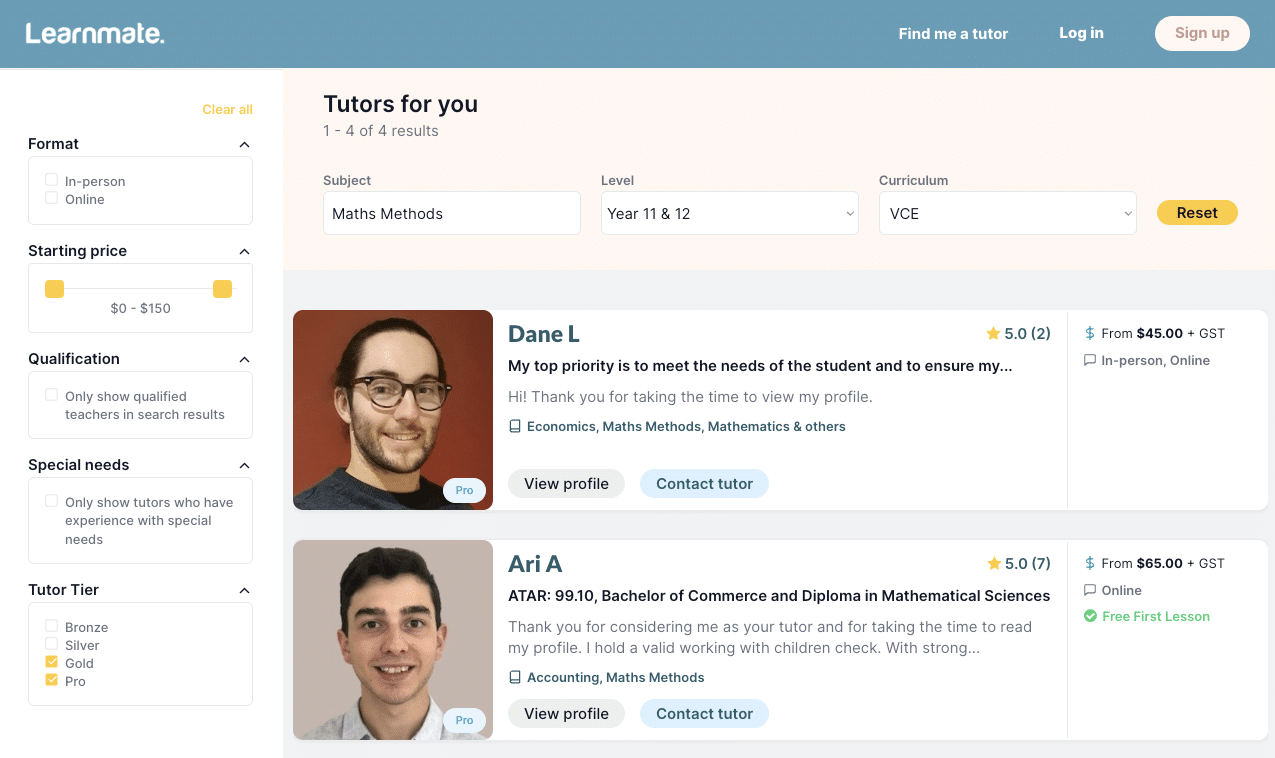Click the speech bubble icon beside In-person, Online
The image size is (1275, 758).
(x=1089, y=360)
